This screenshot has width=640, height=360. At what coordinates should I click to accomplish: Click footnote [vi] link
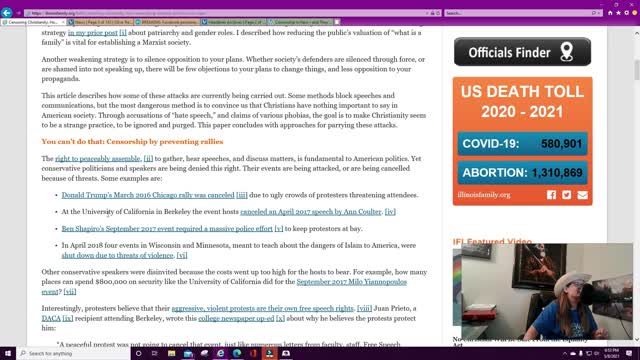click(x=182, y=256)
